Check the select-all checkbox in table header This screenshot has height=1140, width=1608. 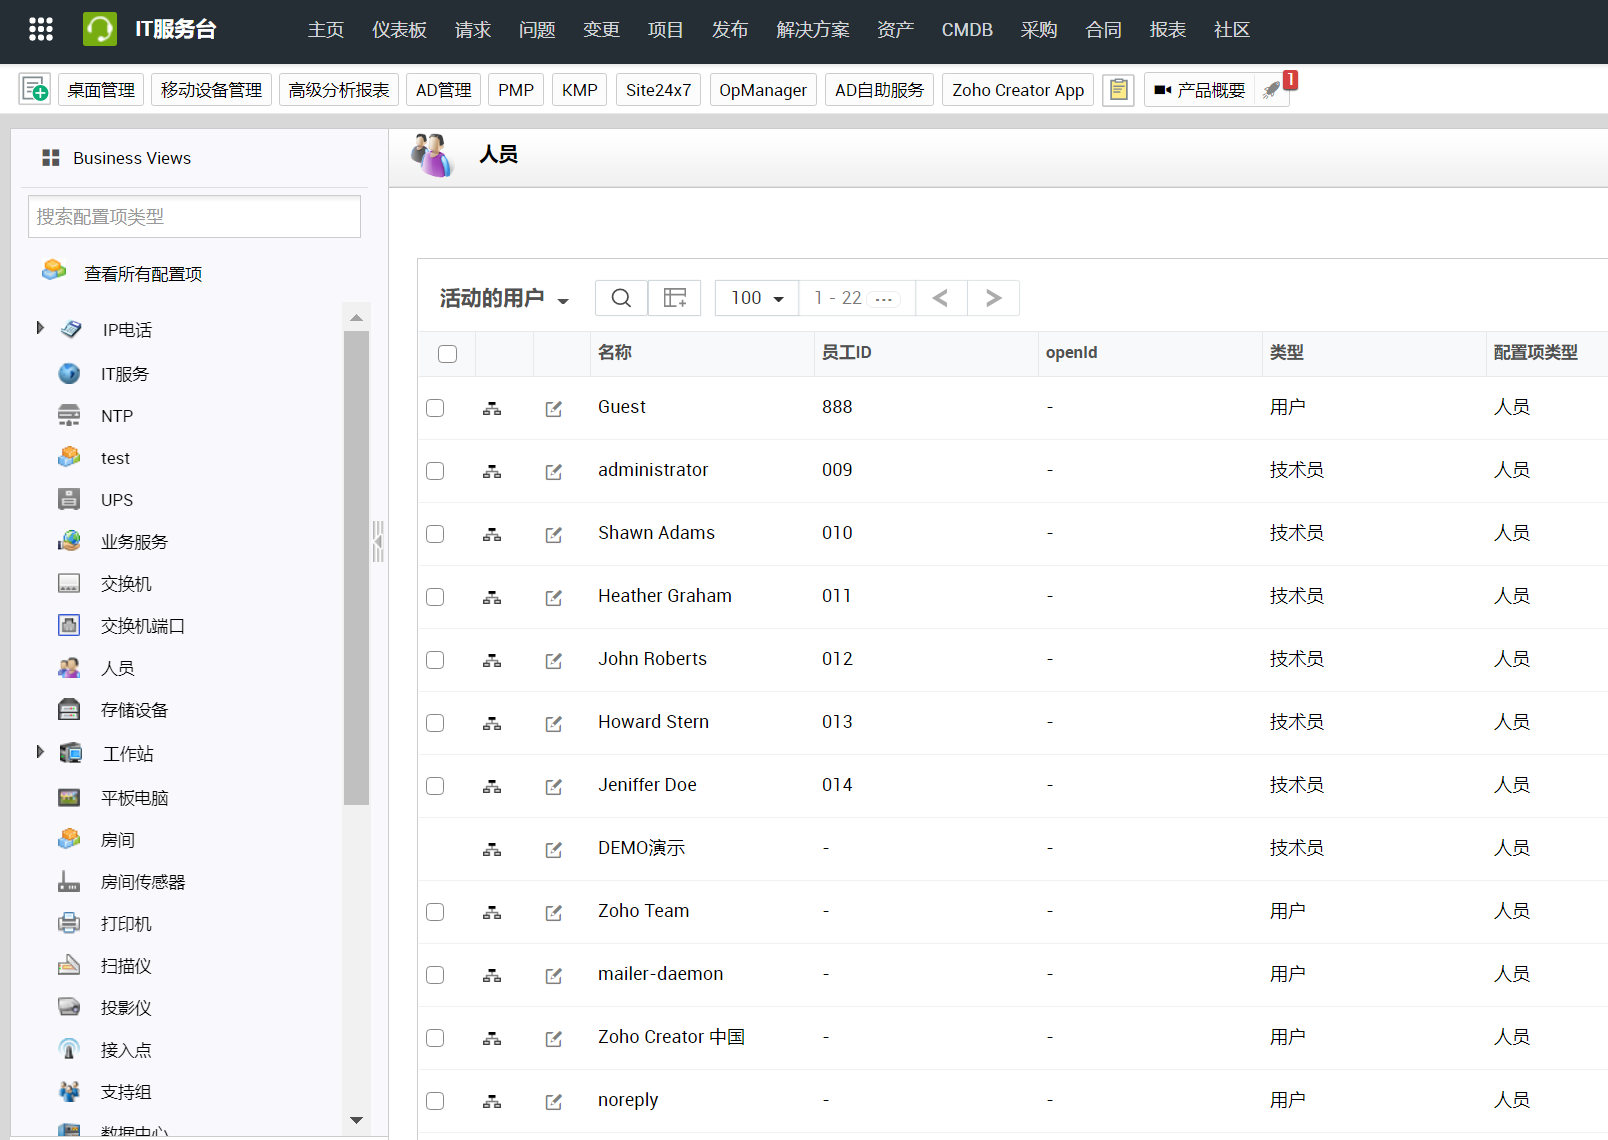tap(447, 353)
